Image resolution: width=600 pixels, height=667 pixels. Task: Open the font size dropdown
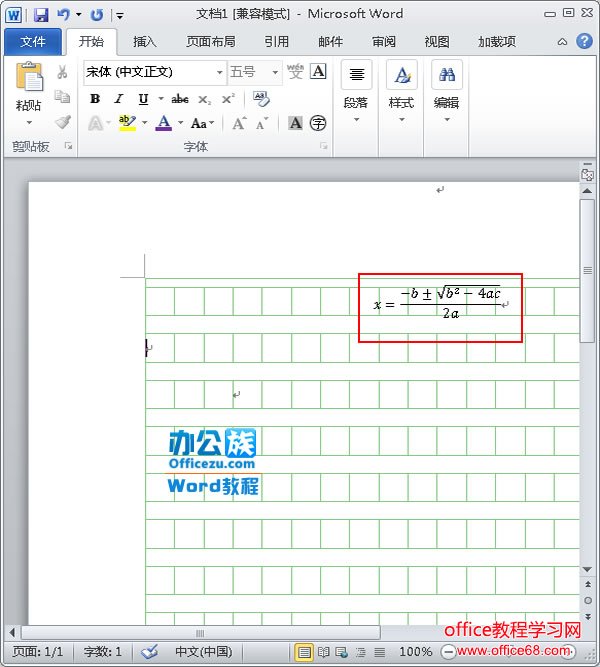pyautogui.click(x=275, y=72)
